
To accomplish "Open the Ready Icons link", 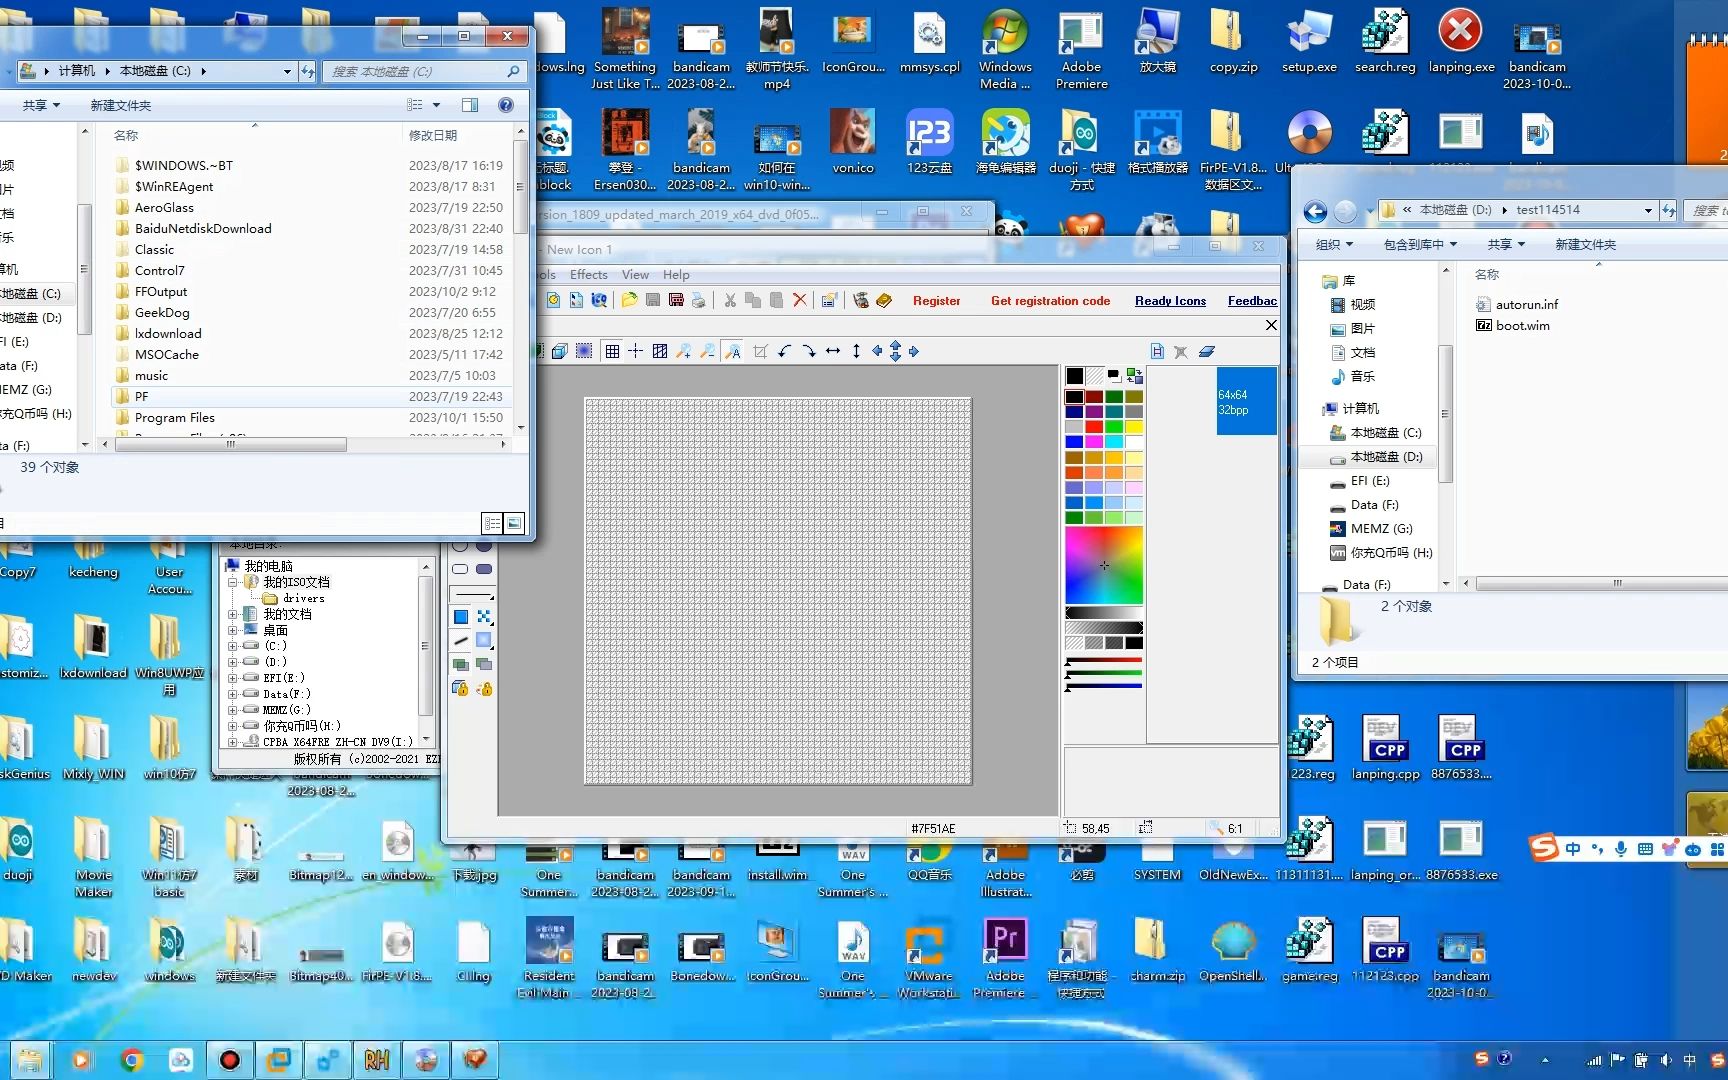I will 1170,301.
